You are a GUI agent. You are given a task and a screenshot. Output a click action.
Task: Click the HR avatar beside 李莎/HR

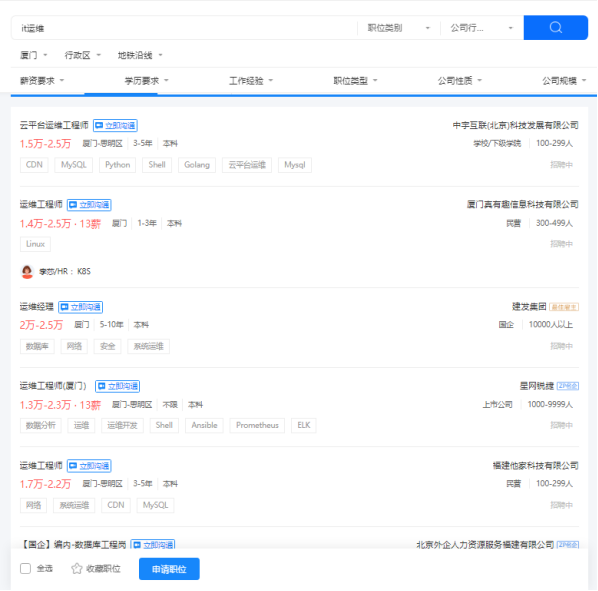(27, 271)
